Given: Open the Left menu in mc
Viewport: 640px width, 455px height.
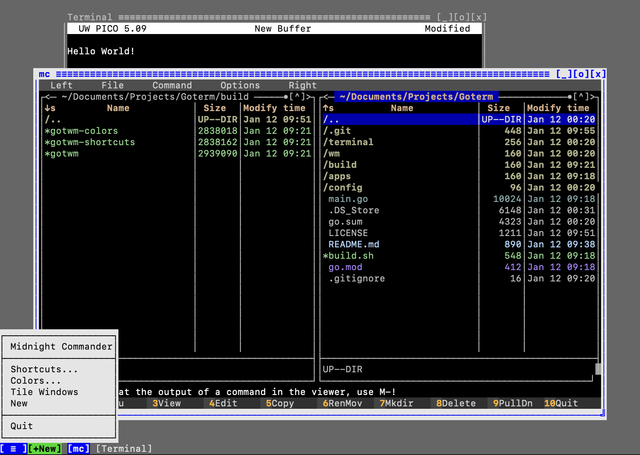Looking at the screenshot, I should click(61, 85).
